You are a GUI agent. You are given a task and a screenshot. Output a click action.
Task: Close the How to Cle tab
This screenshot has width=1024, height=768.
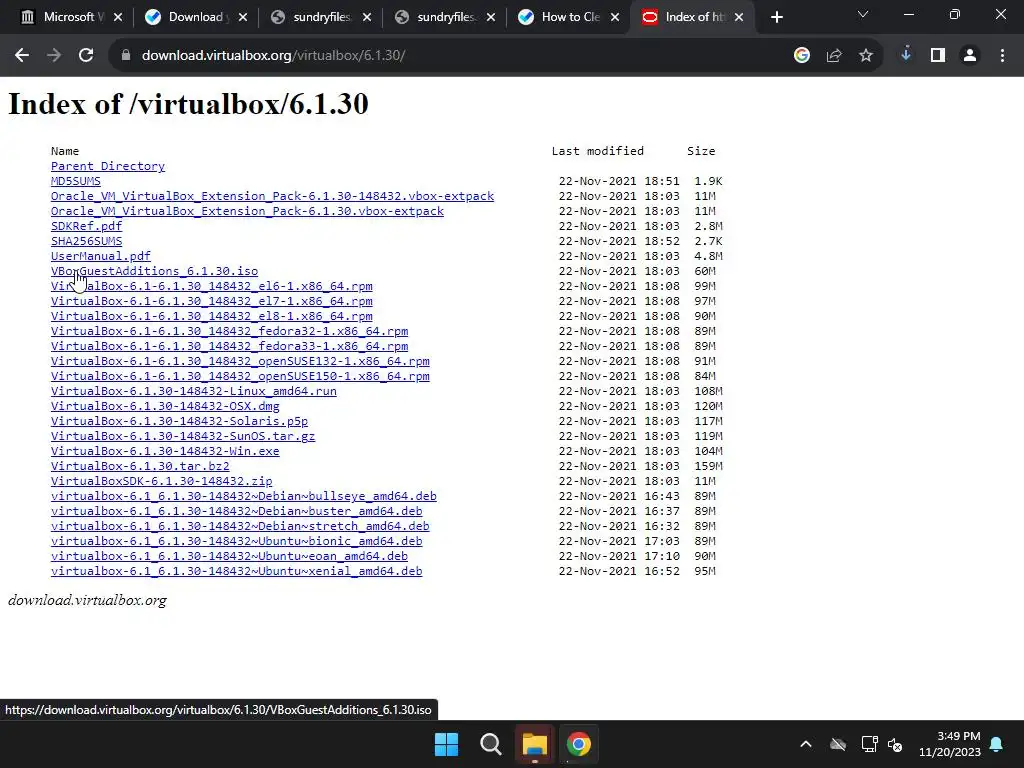pos(615,18)
